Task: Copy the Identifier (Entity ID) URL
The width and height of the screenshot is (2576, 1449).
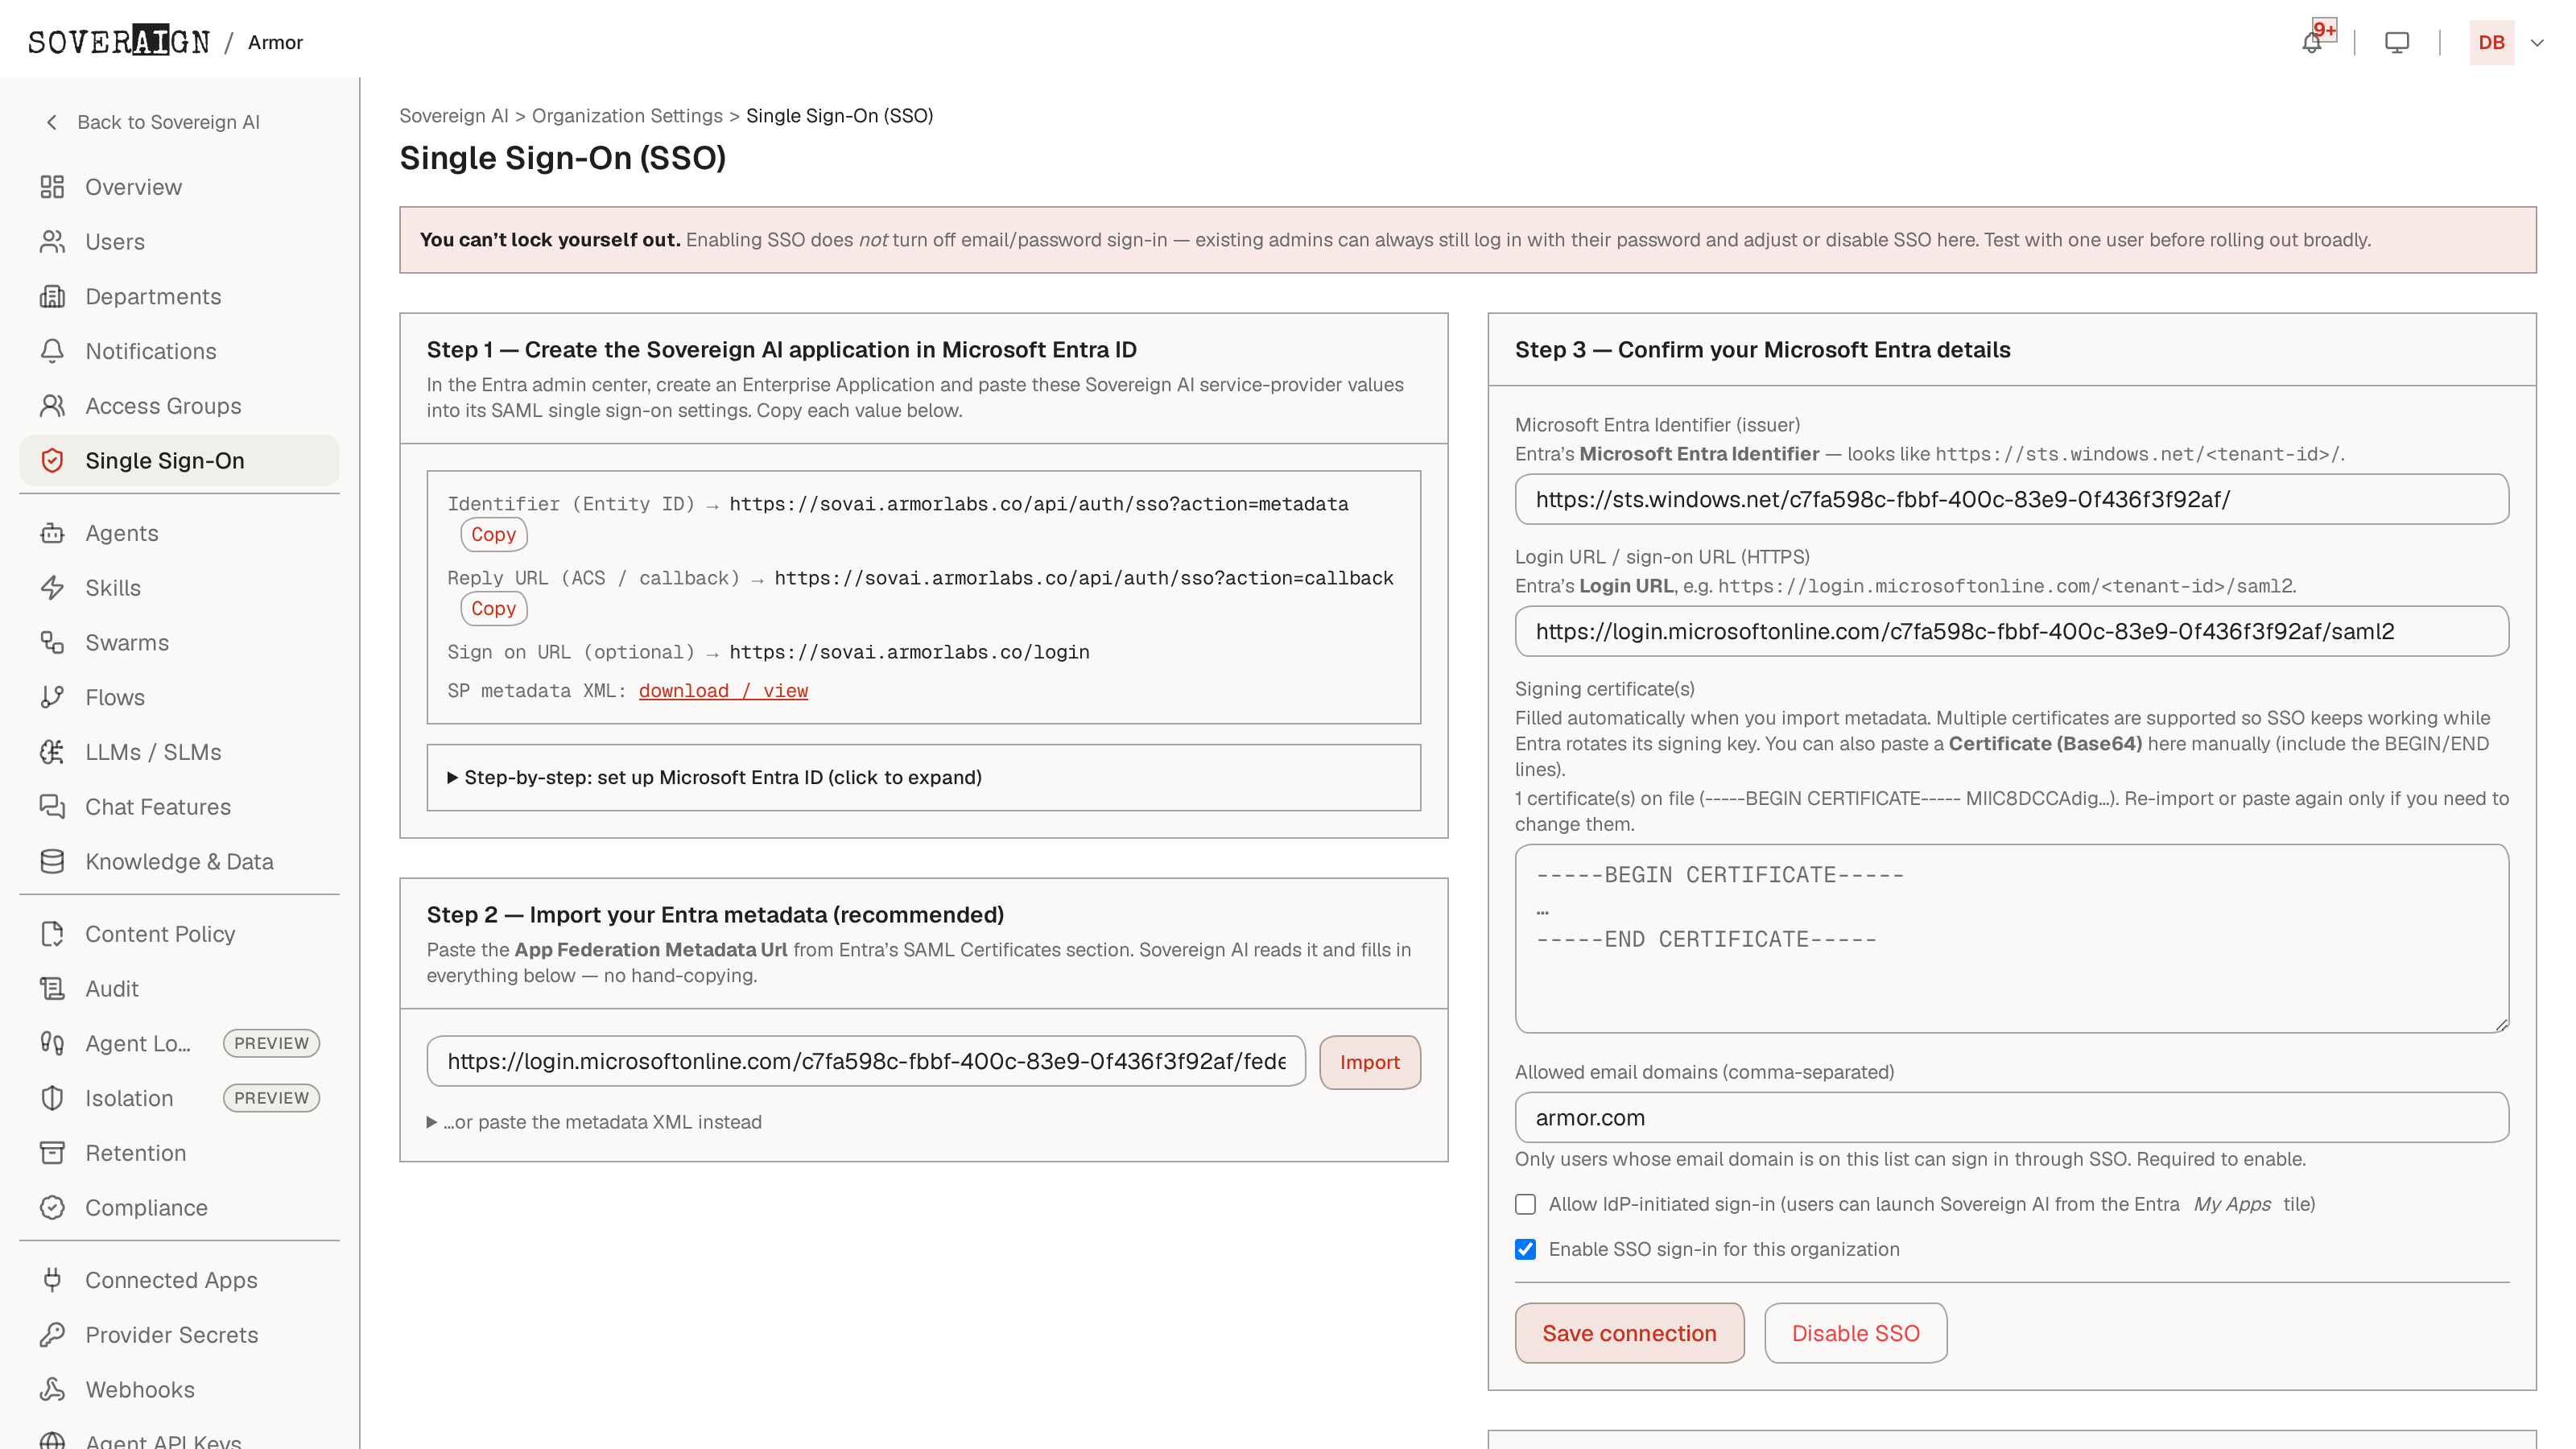Action: (x=494, y=535)
